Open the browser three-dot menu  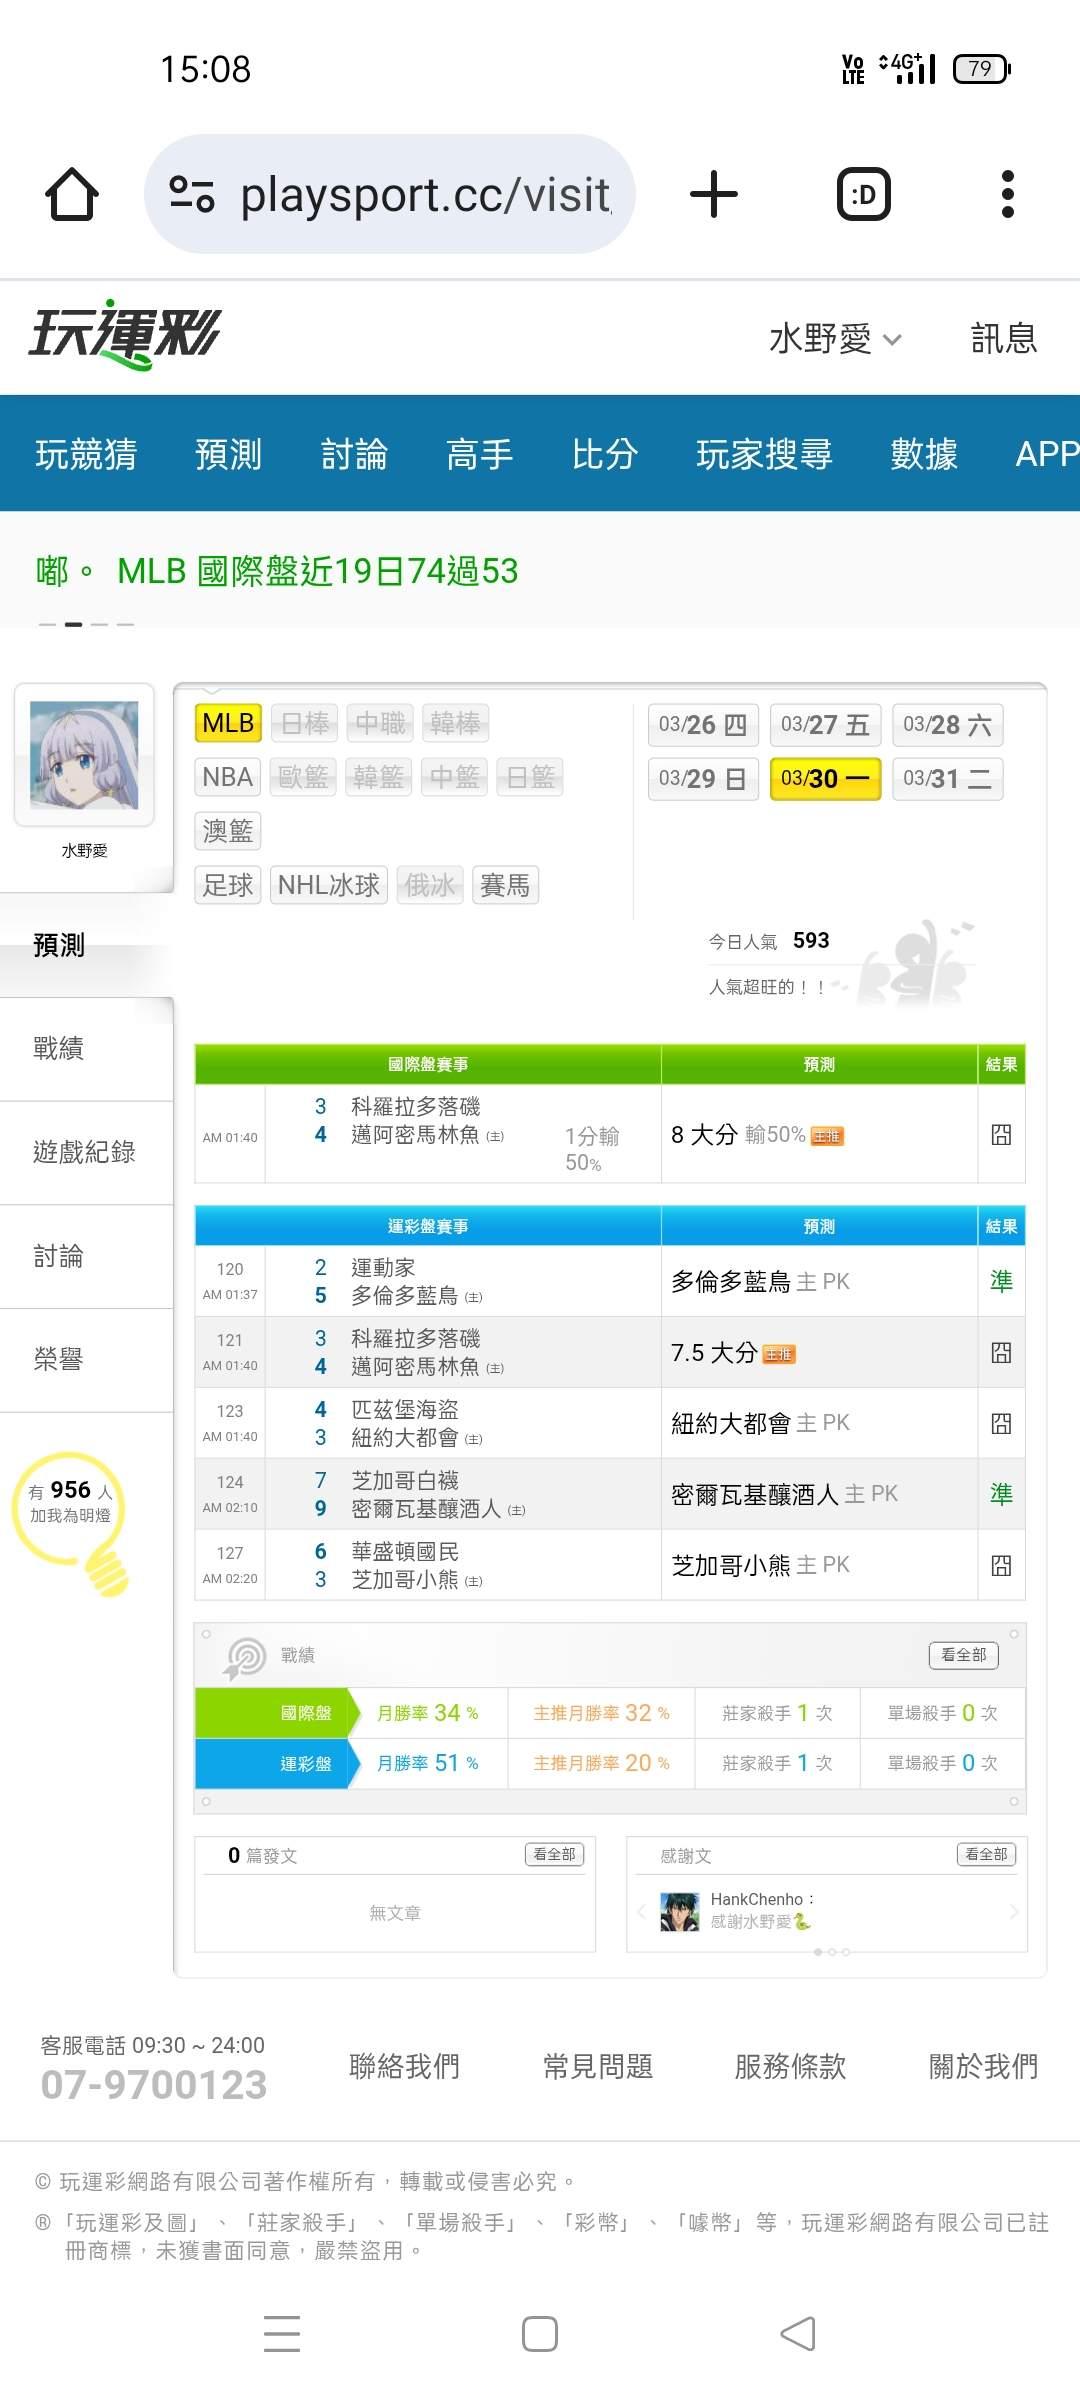click(1007, 194)
